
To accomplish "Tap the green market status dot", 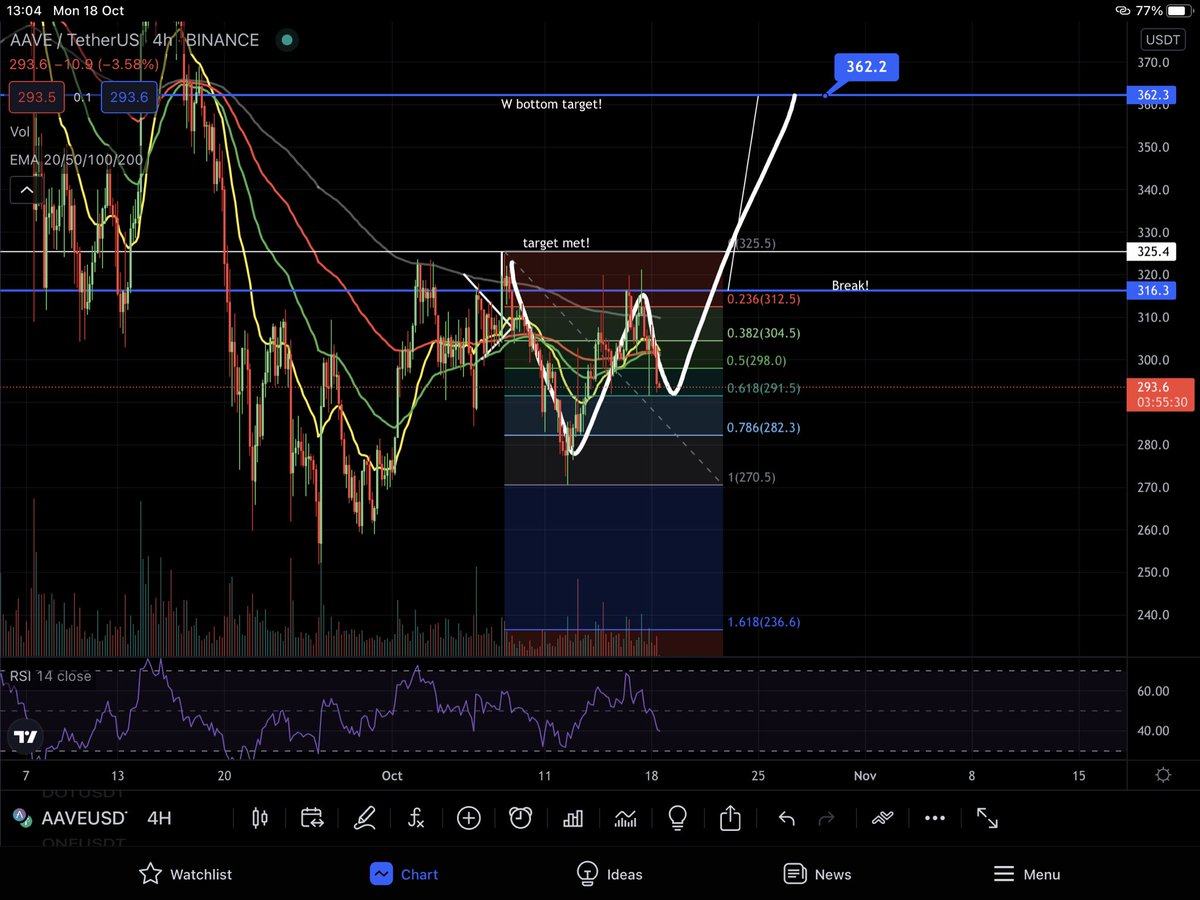I will click(x=287, y=41).
